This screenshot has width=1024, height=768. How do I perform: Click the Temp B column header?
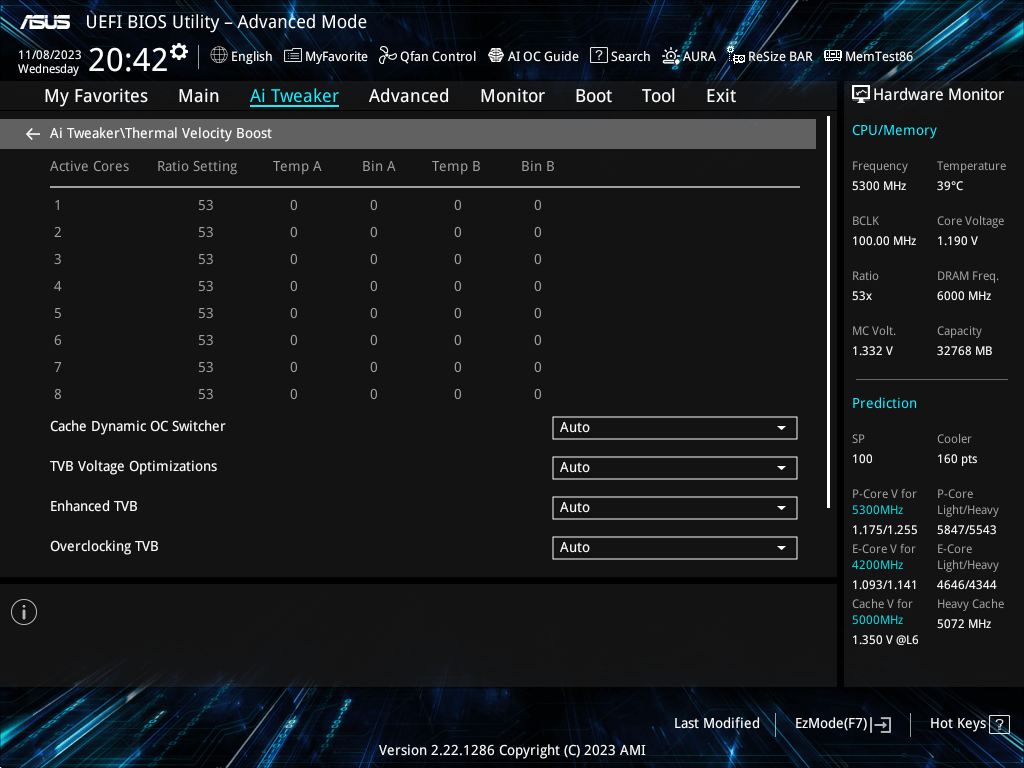pos(456,167)
